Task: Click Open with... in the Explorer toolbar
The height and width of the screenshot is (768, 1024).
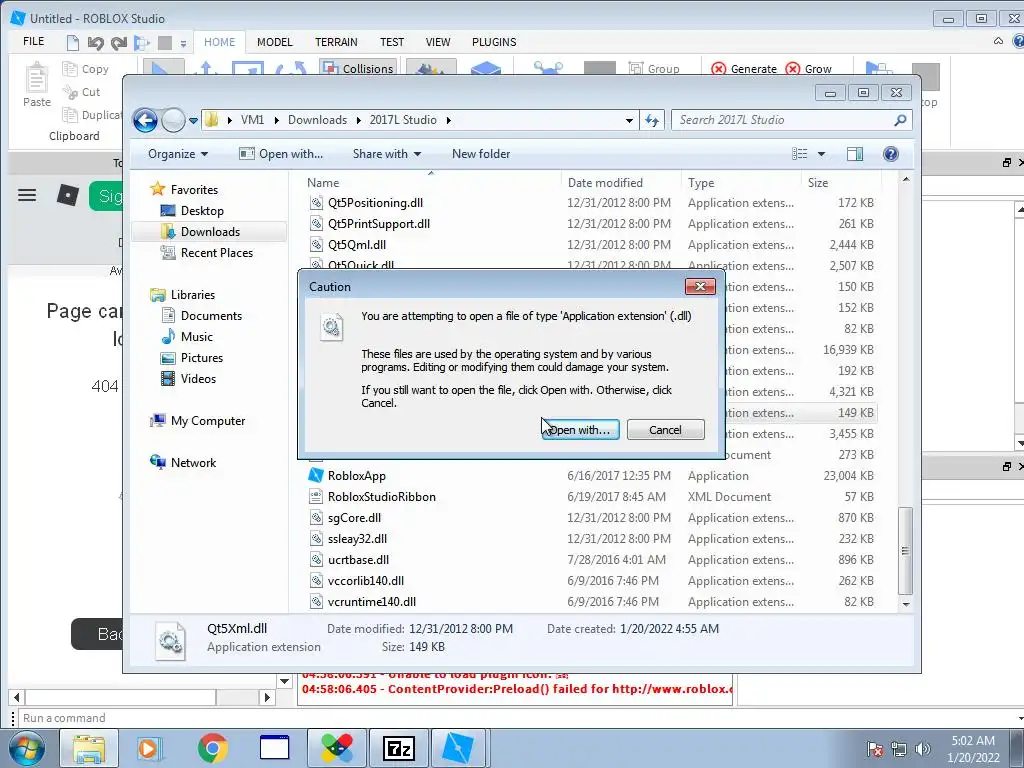Action: pyautogui.click(x=281, y=153)
